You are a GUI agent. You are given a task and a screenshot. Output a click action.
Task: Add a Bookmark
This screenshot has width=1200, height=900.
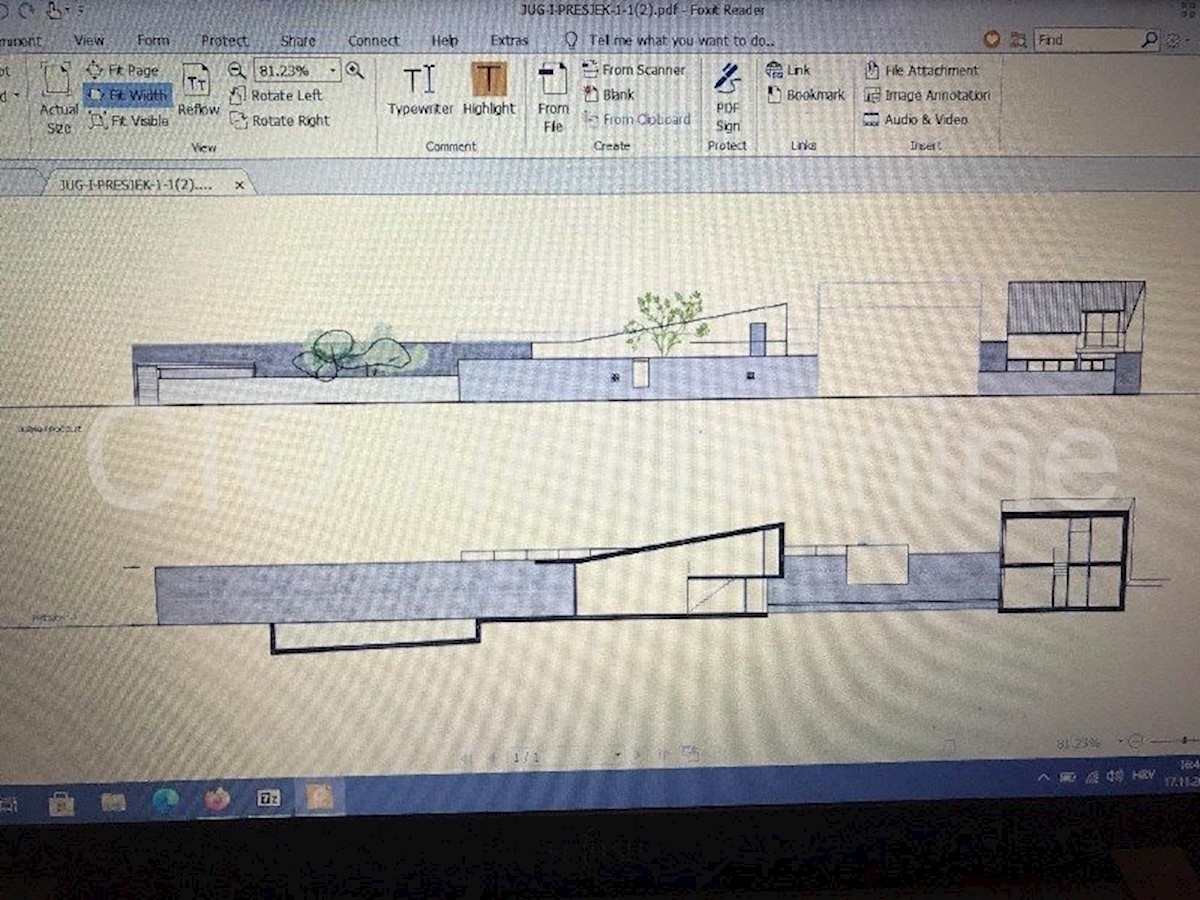pos(806,95)
